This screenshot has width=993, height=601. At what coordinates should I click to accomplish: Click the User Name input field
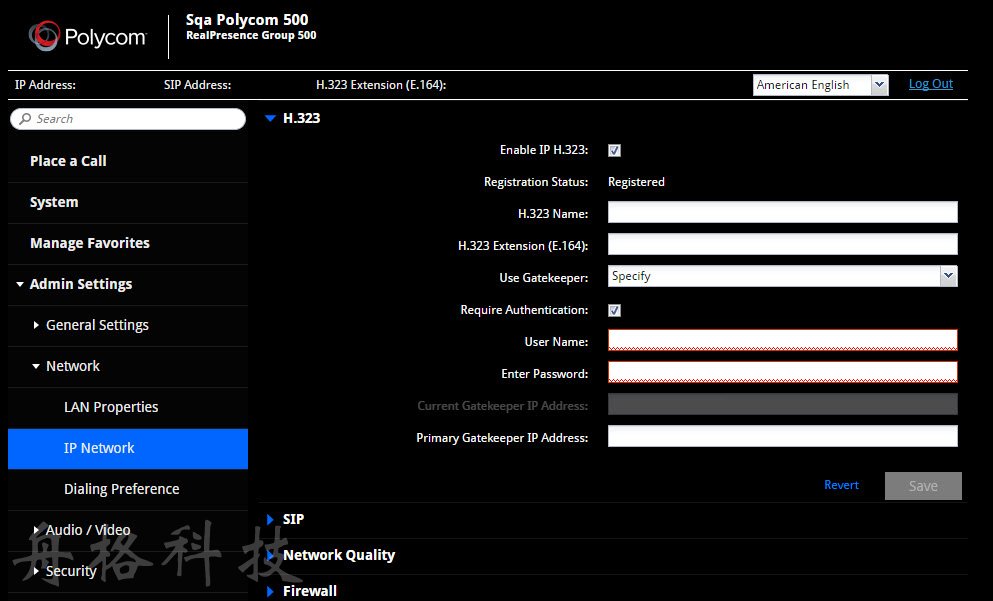pyautogui.click(x=783, y=340)
